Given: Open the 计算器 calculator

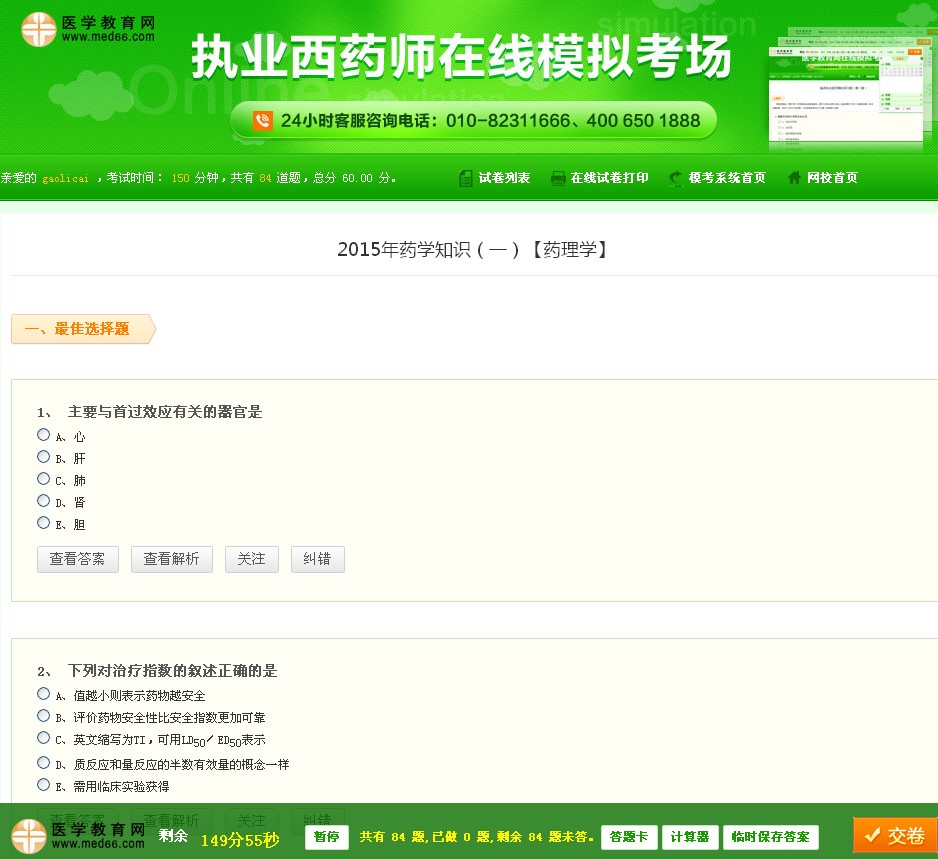Looking at the screenshot, I should tap(689, 836).
